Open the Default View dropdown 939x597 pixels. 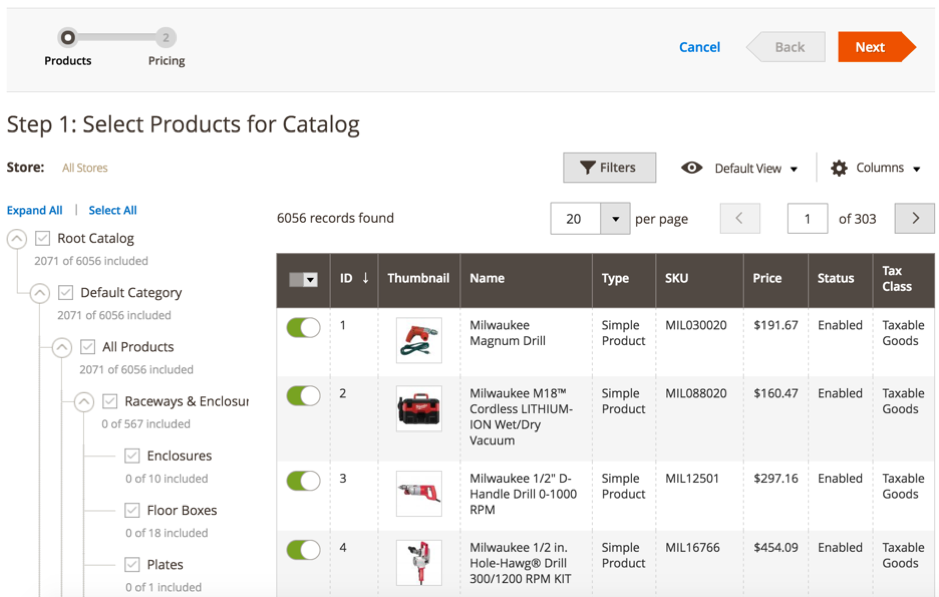(x=756, y=168)
